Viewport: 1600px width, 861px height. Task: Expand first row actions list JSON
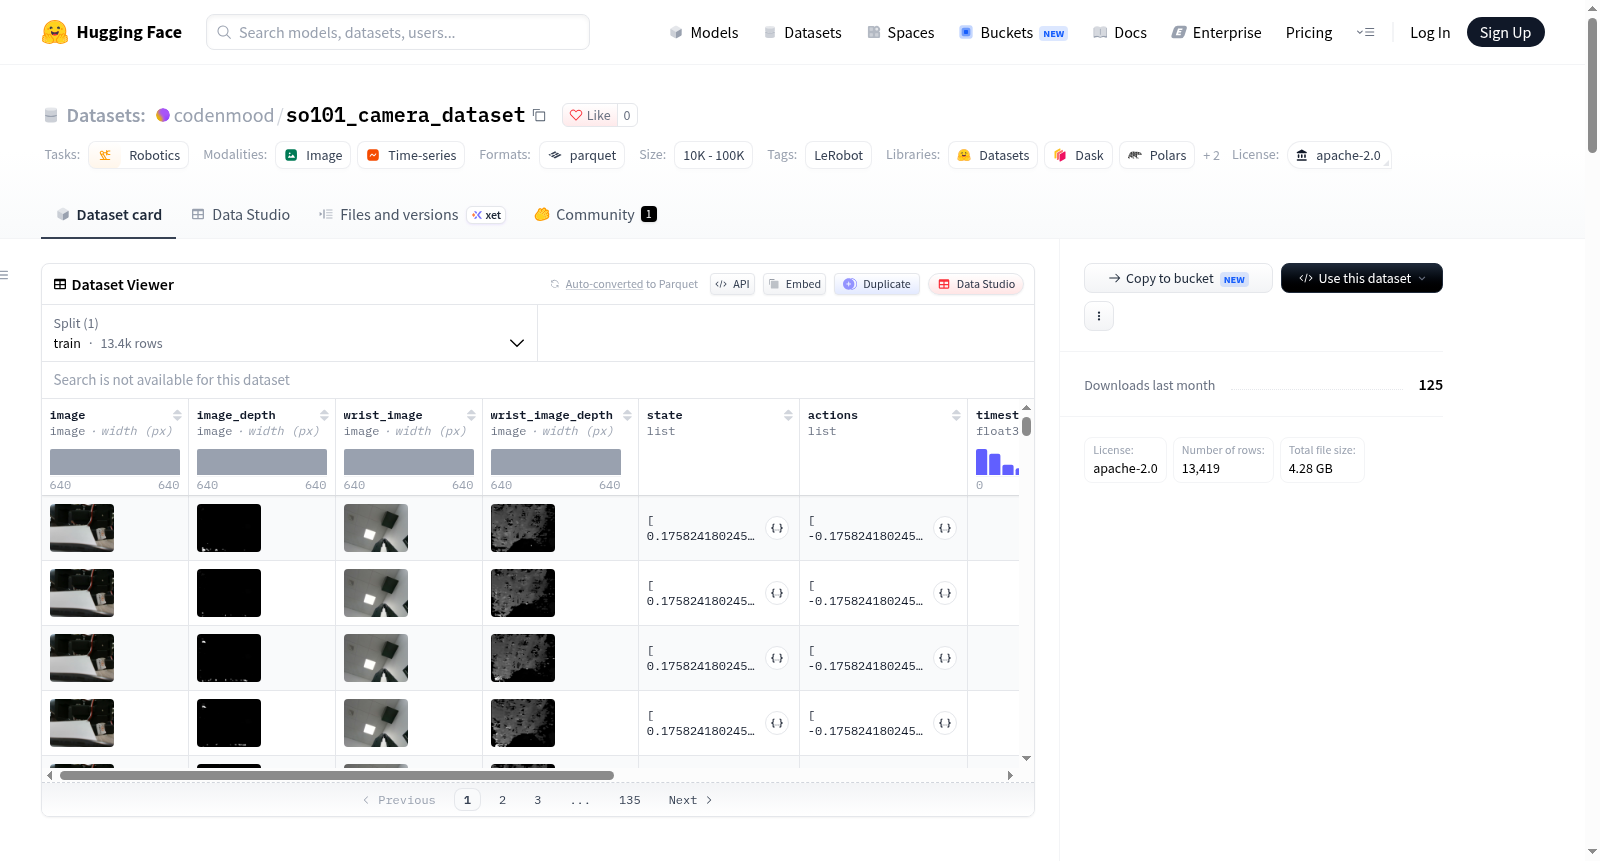pyautogui.click(x=945, y=528)
